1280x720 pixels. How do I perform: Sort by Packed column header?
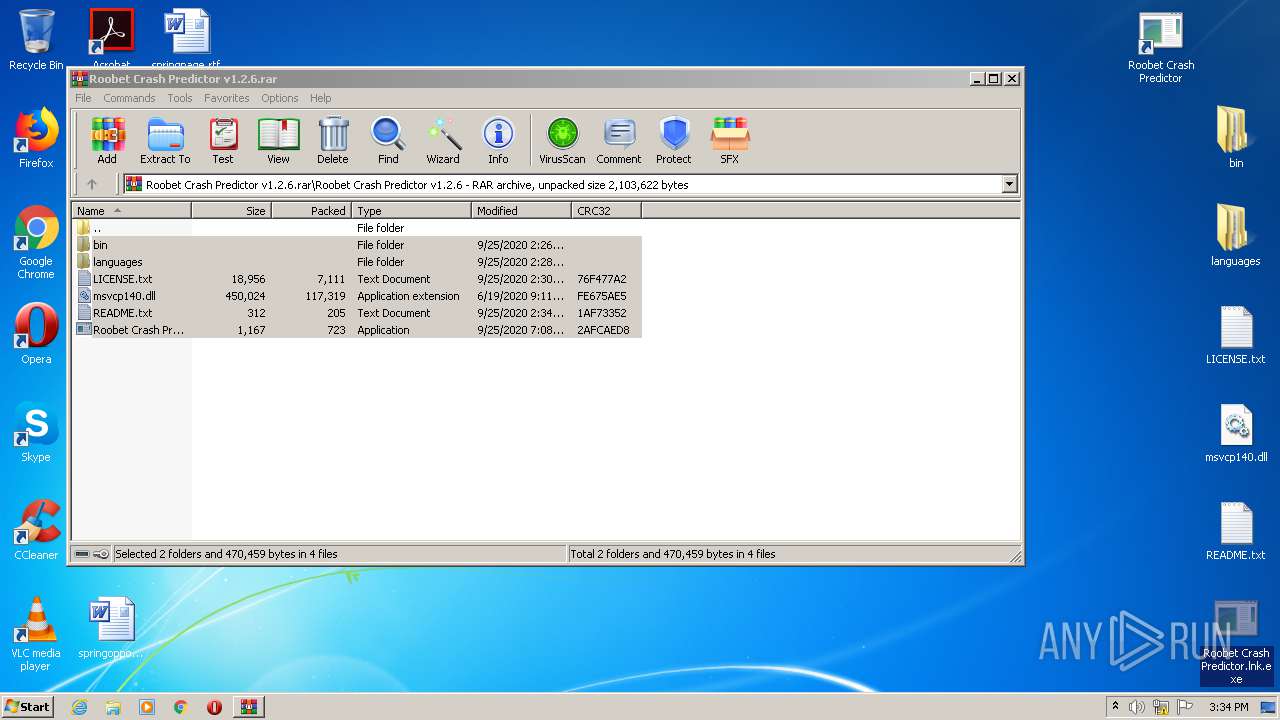pos(311,211)
